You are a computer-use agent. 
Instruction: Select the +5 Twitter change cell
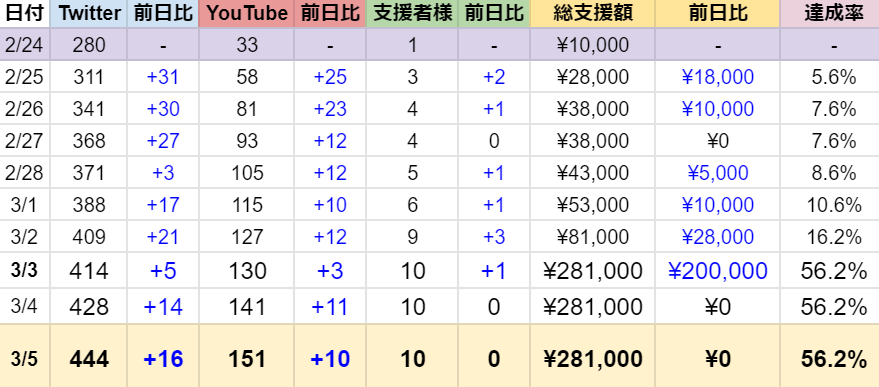coord(163,271)
